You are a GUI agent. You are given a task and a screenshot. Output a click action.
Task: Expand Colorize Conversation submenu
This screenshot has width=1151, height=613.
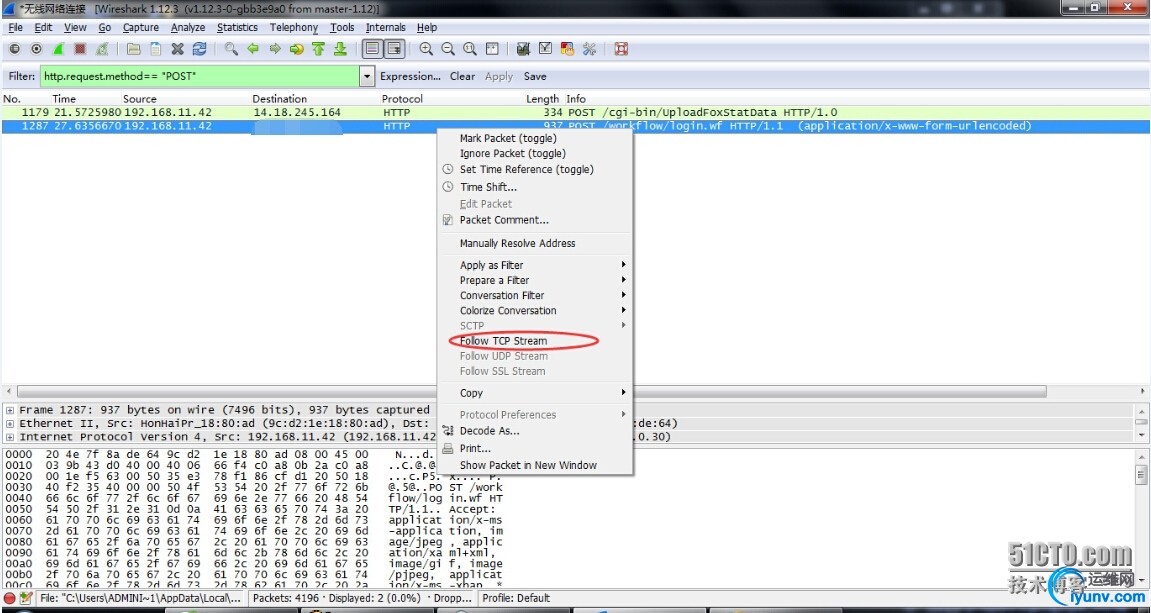point(534,311)
